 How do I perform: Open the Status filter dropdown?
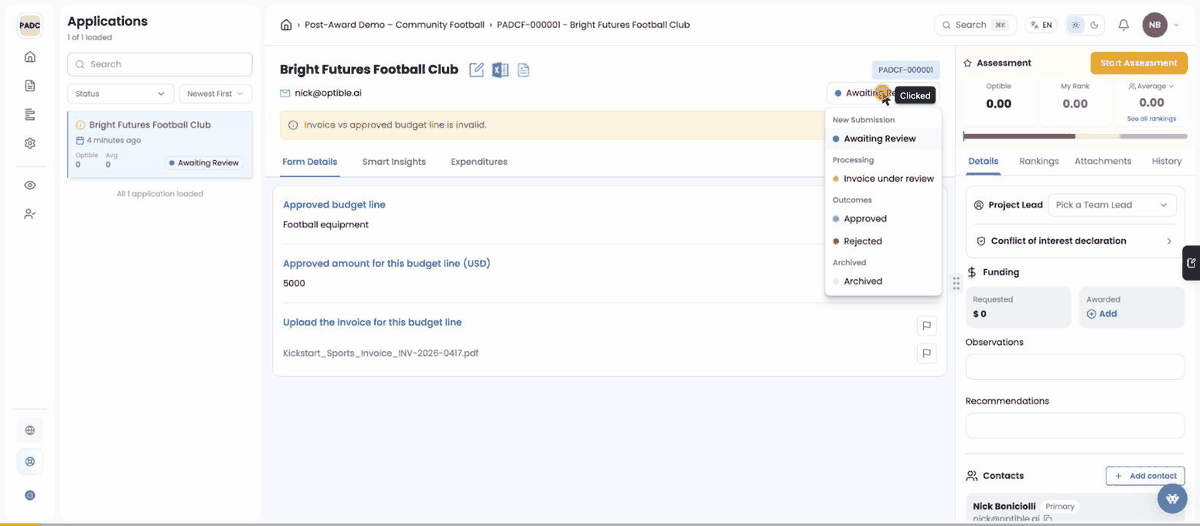pos(121,94)
